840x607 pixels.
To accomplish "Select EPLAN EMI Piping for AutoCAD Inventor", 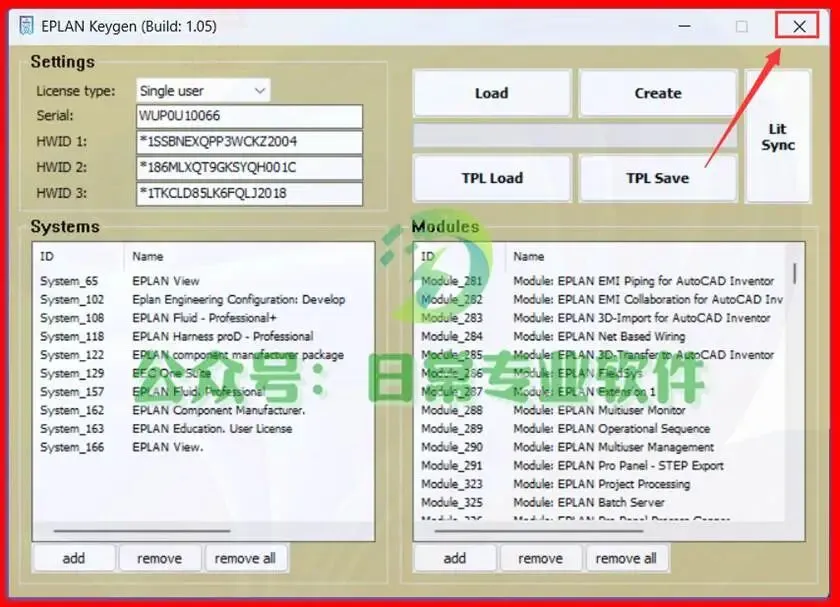I will click(x=600, y=281).
